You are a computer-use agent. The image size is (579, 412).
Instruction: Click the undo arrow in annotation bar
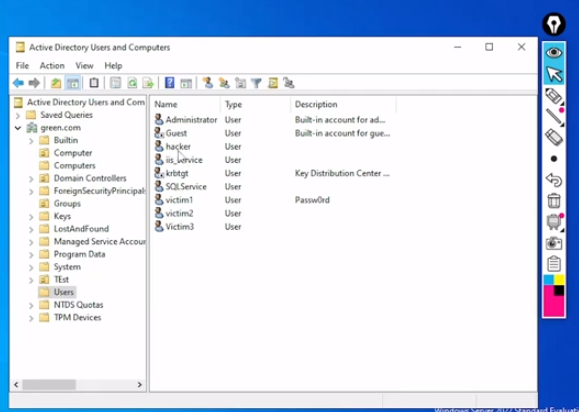(x=554, y=180)
